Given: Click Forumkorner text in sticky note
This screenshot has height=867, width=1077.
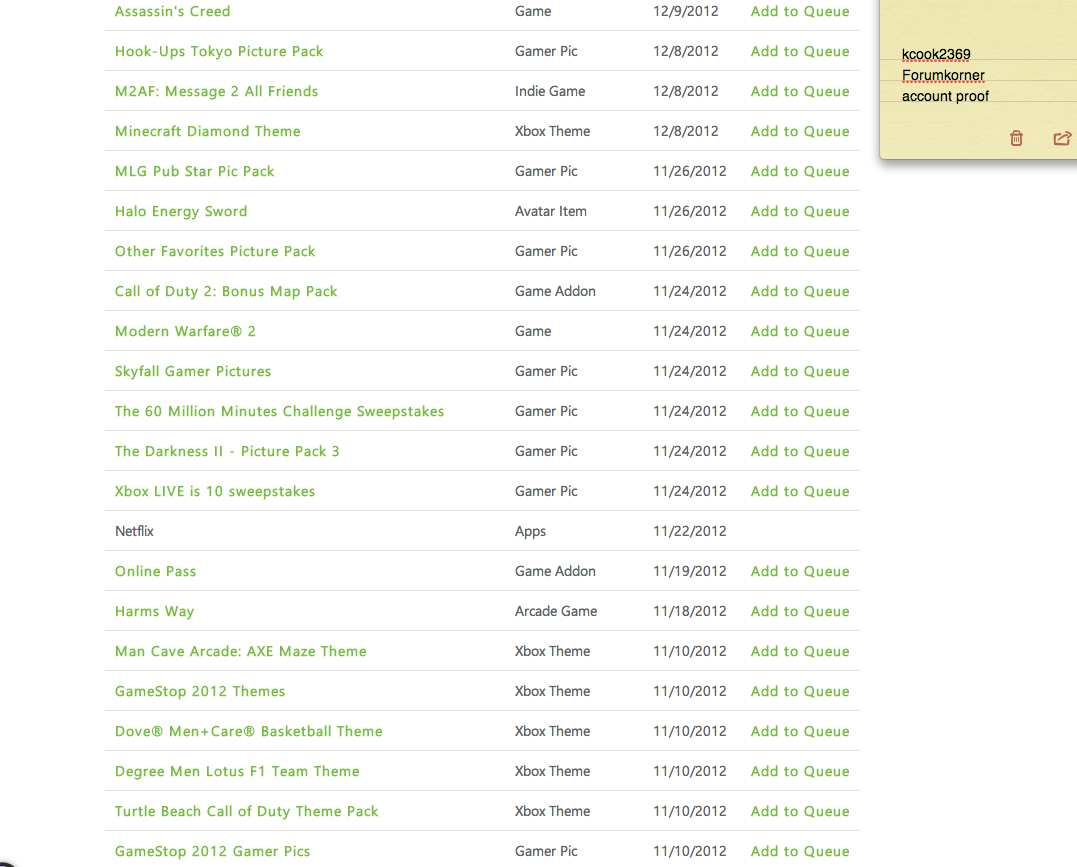Looking at the screenshot, I should [x=942, y=76].
